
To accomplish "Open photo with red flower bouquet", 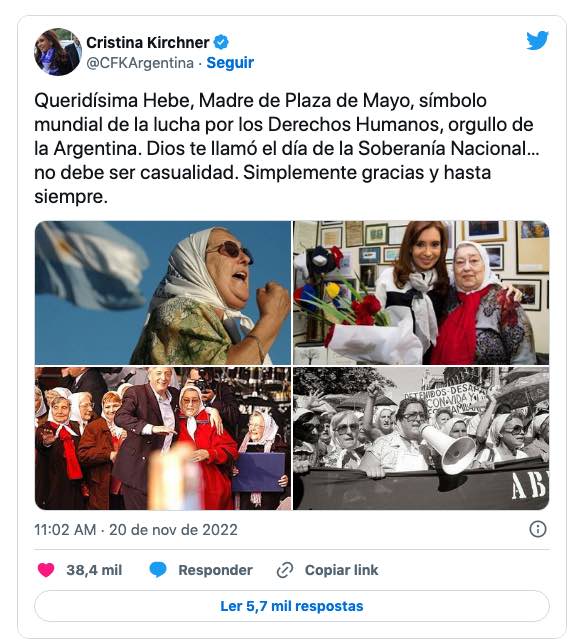I will pos(421,293).
